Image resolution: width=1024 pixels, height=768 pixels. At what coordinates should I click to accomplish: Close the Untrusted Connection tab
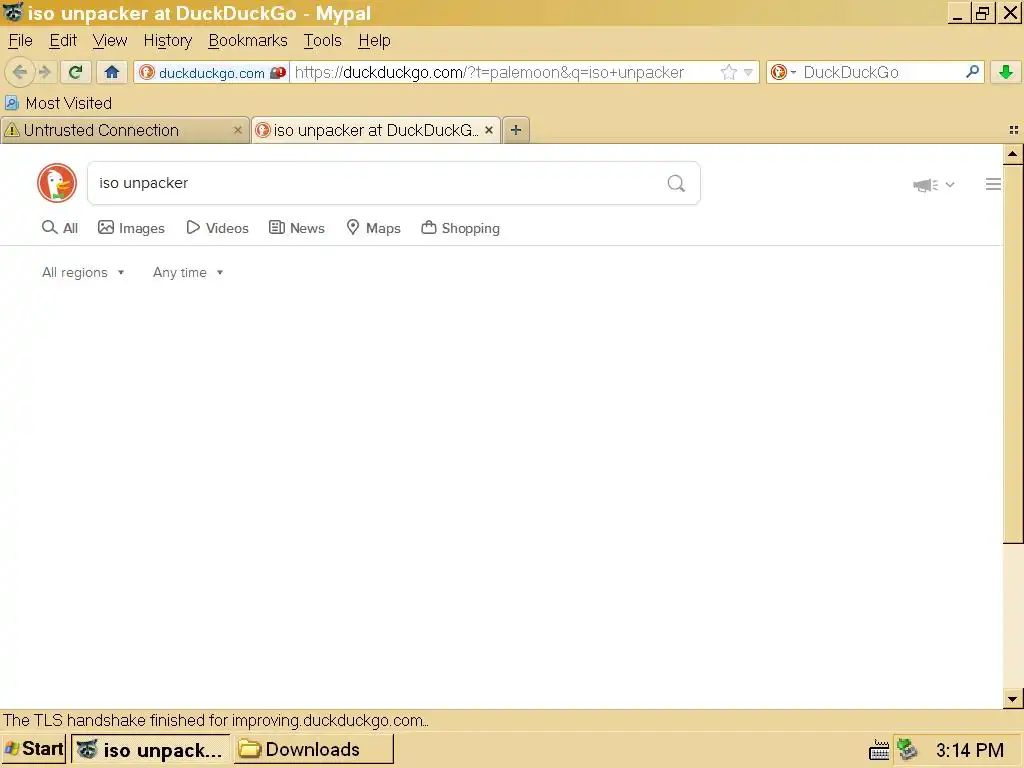pos(238,131)
